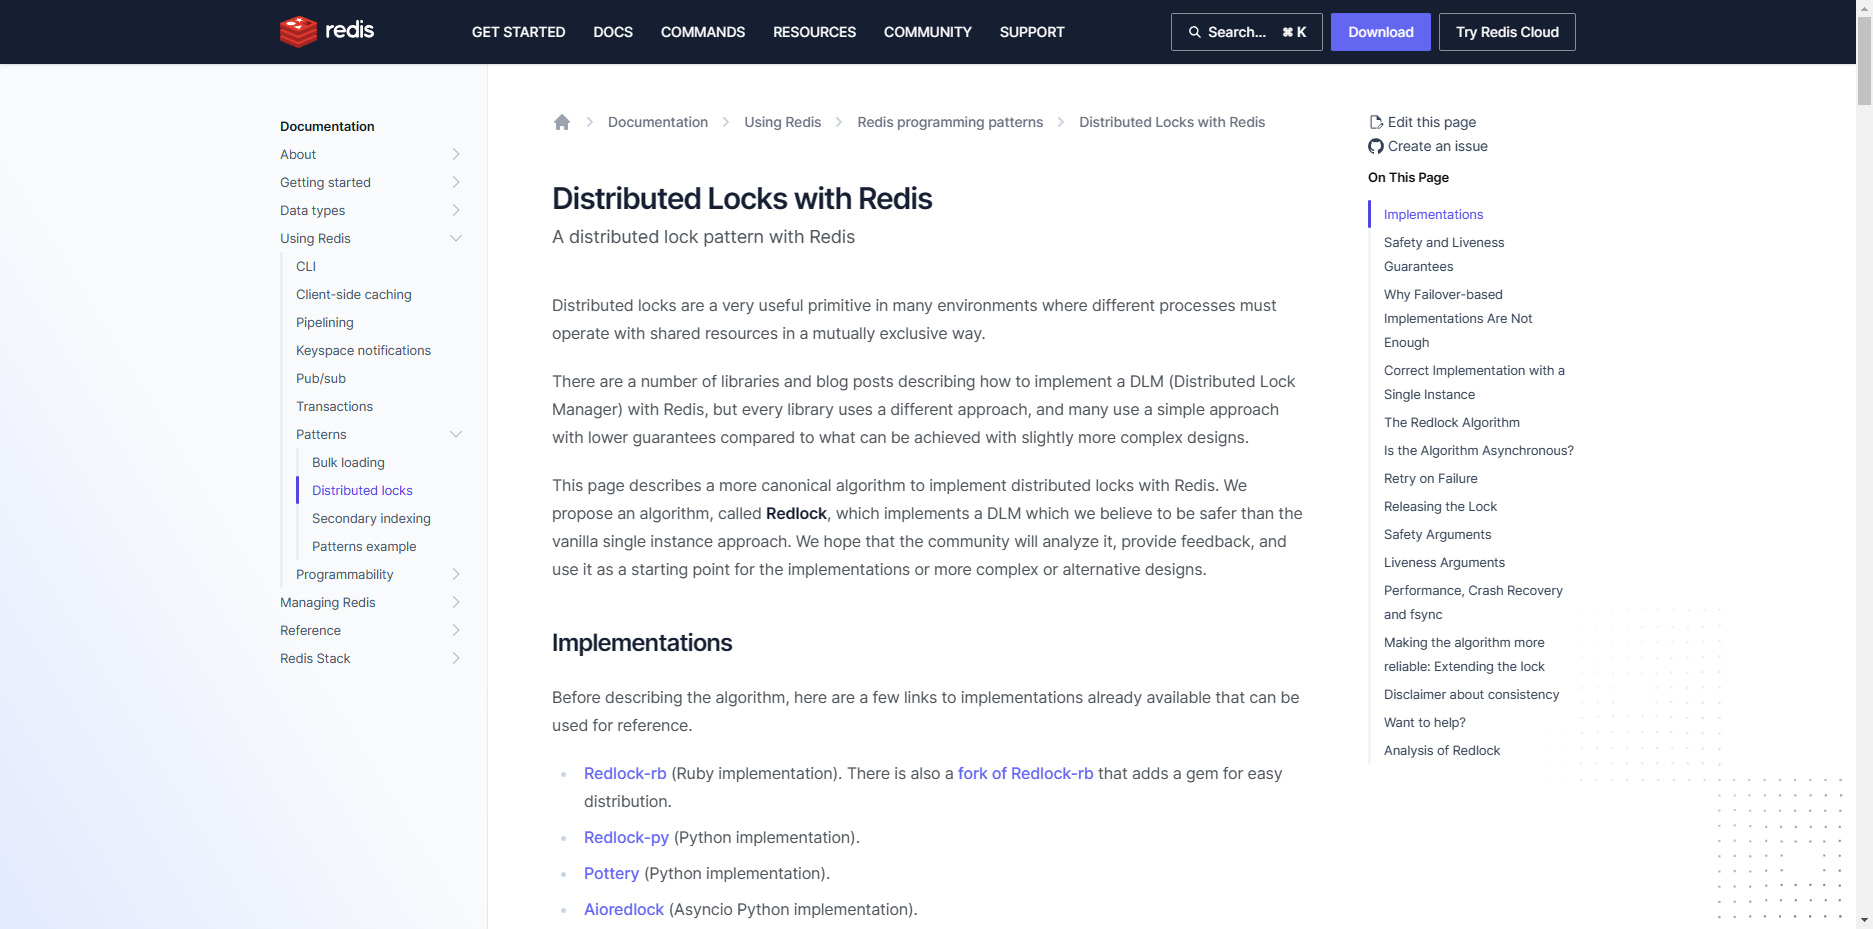The image size is (1873, 929).
Task: Click the home icon in the breadcrumb
Action: 562,121
